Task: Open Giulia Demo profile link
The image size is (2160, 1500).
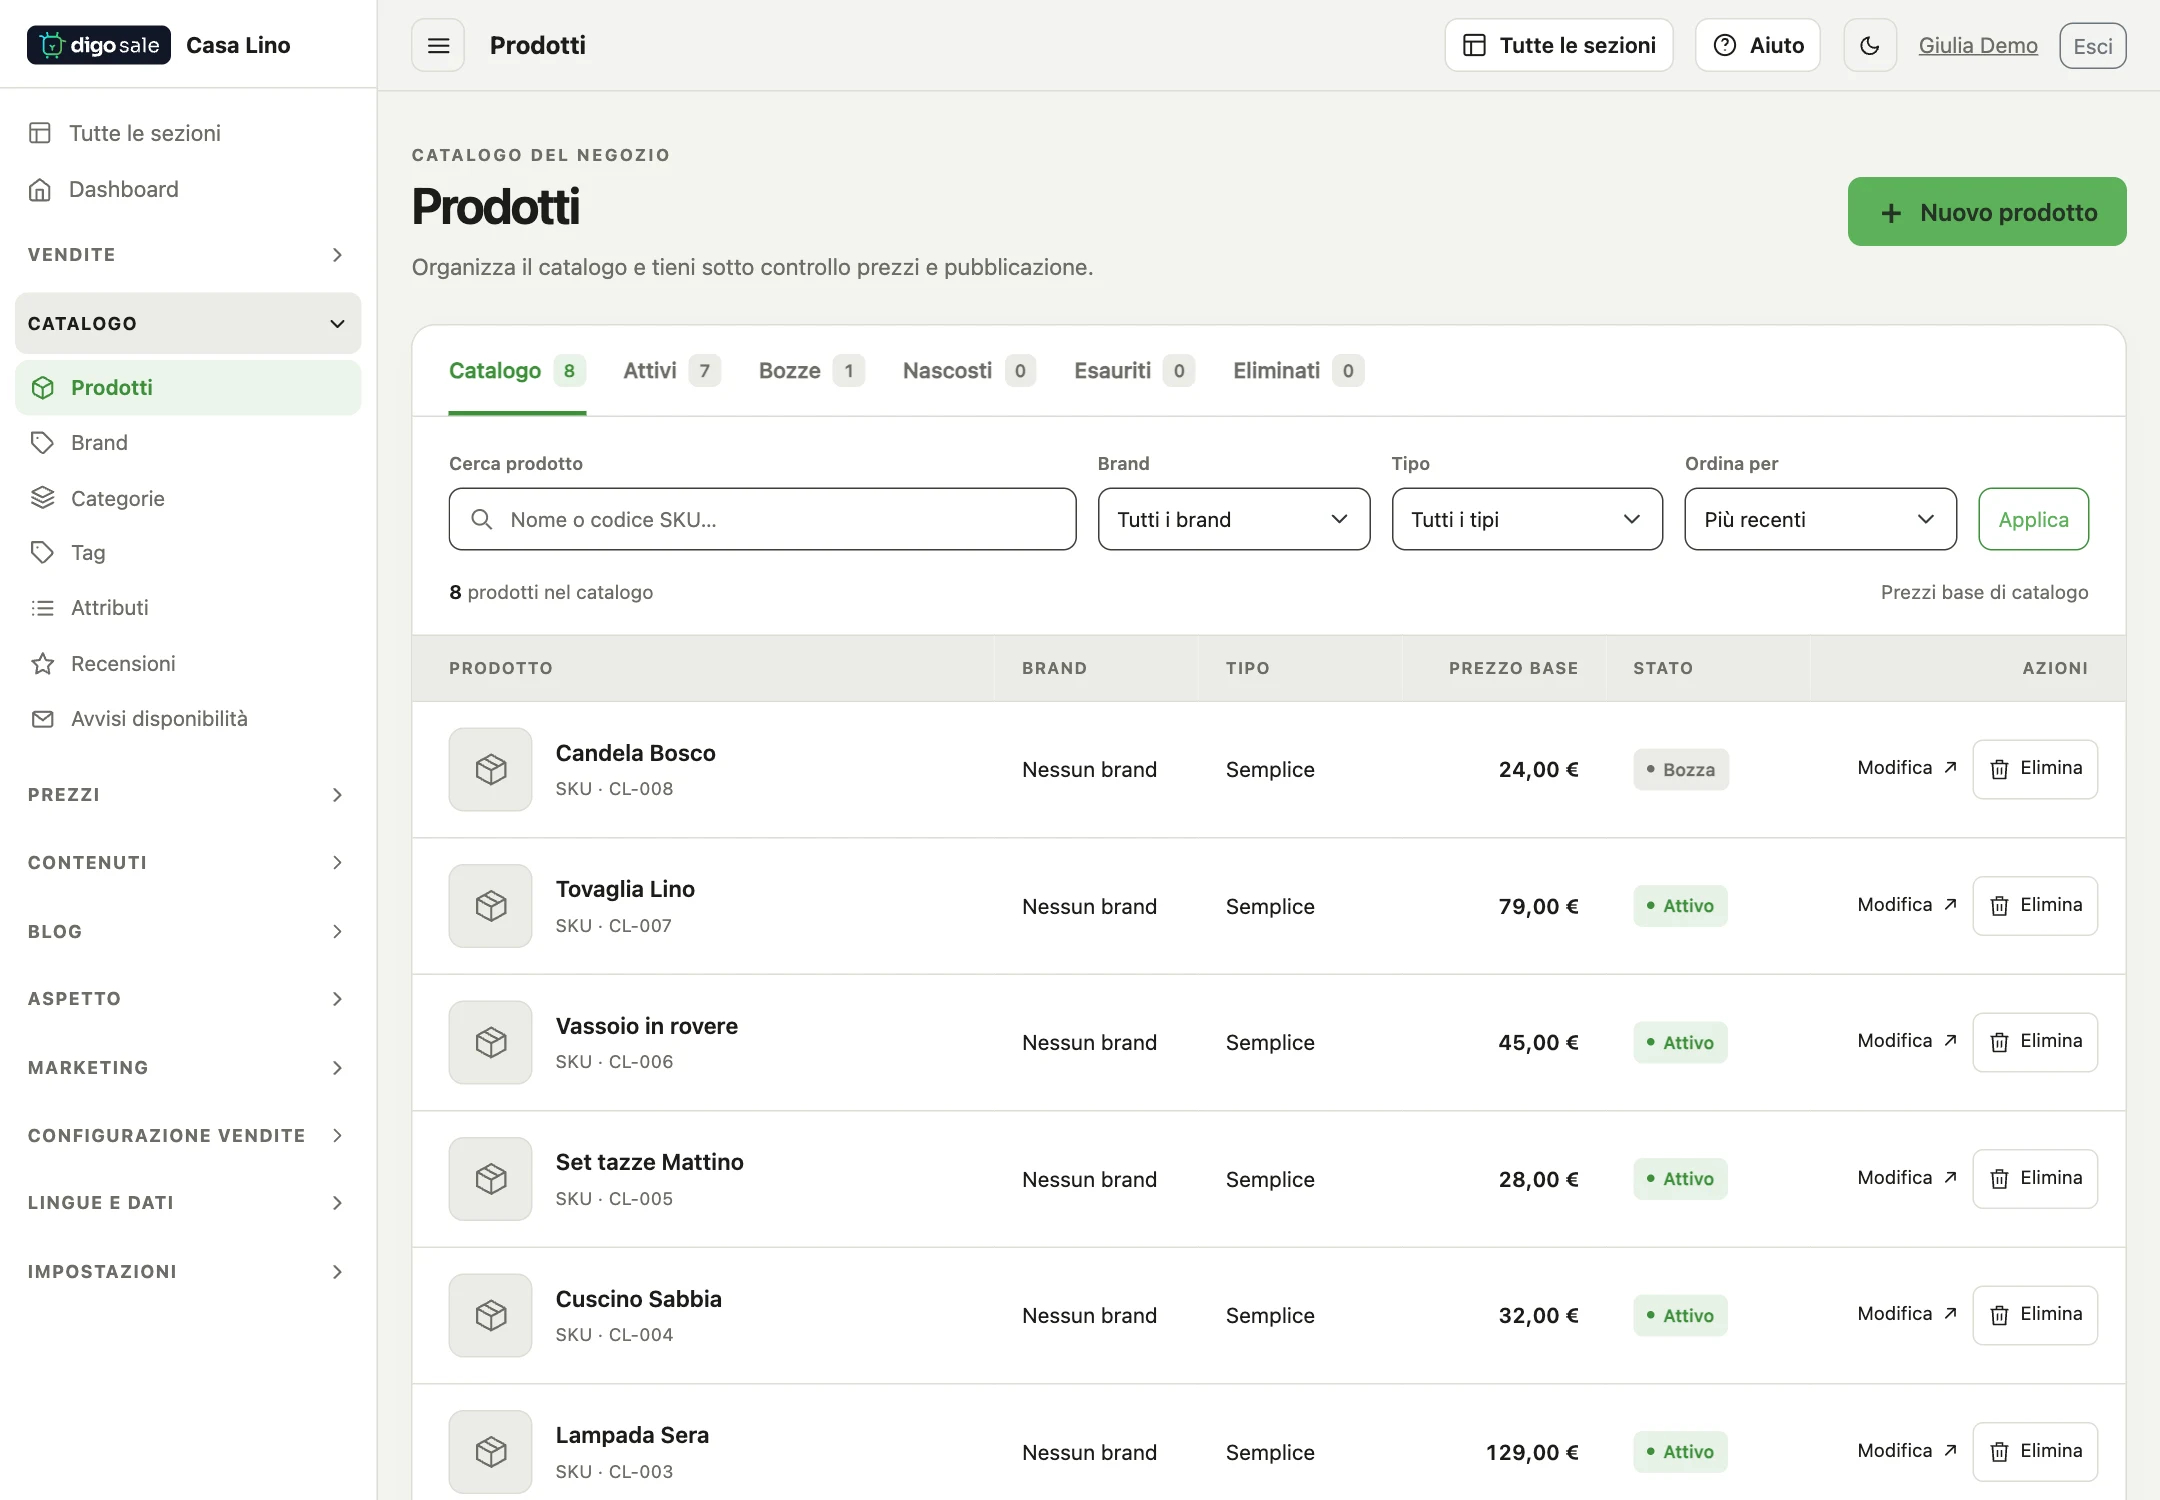Action: (x=1978, y=45)
